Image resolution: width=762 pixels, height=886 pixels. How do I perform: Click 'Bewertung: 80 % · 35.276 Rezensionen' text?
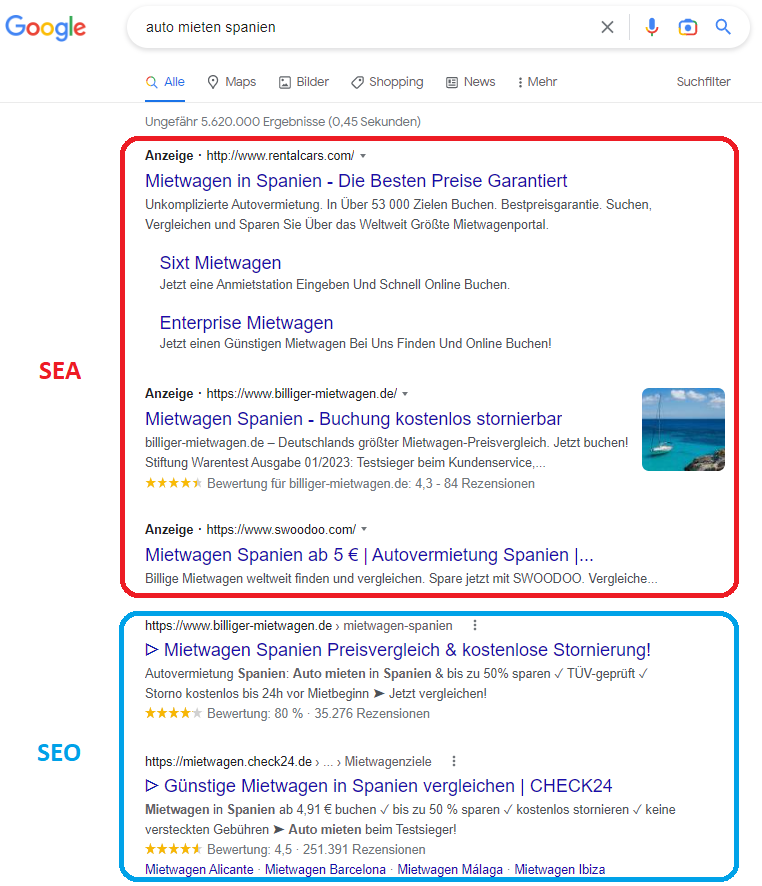pos(318,714)
